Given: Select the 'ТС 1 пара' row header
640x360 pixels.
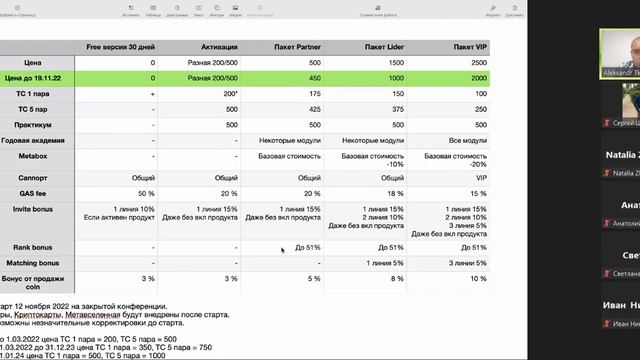Looking at the screenshot, I should point(37,94).
